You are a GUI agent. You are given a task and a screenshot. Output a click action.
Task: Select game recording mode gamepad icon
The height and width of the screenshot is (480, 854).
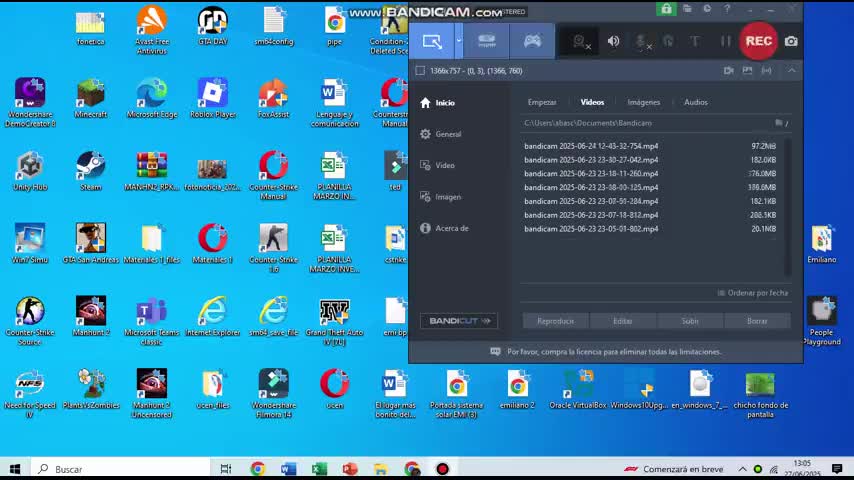(x=532, y=41)
